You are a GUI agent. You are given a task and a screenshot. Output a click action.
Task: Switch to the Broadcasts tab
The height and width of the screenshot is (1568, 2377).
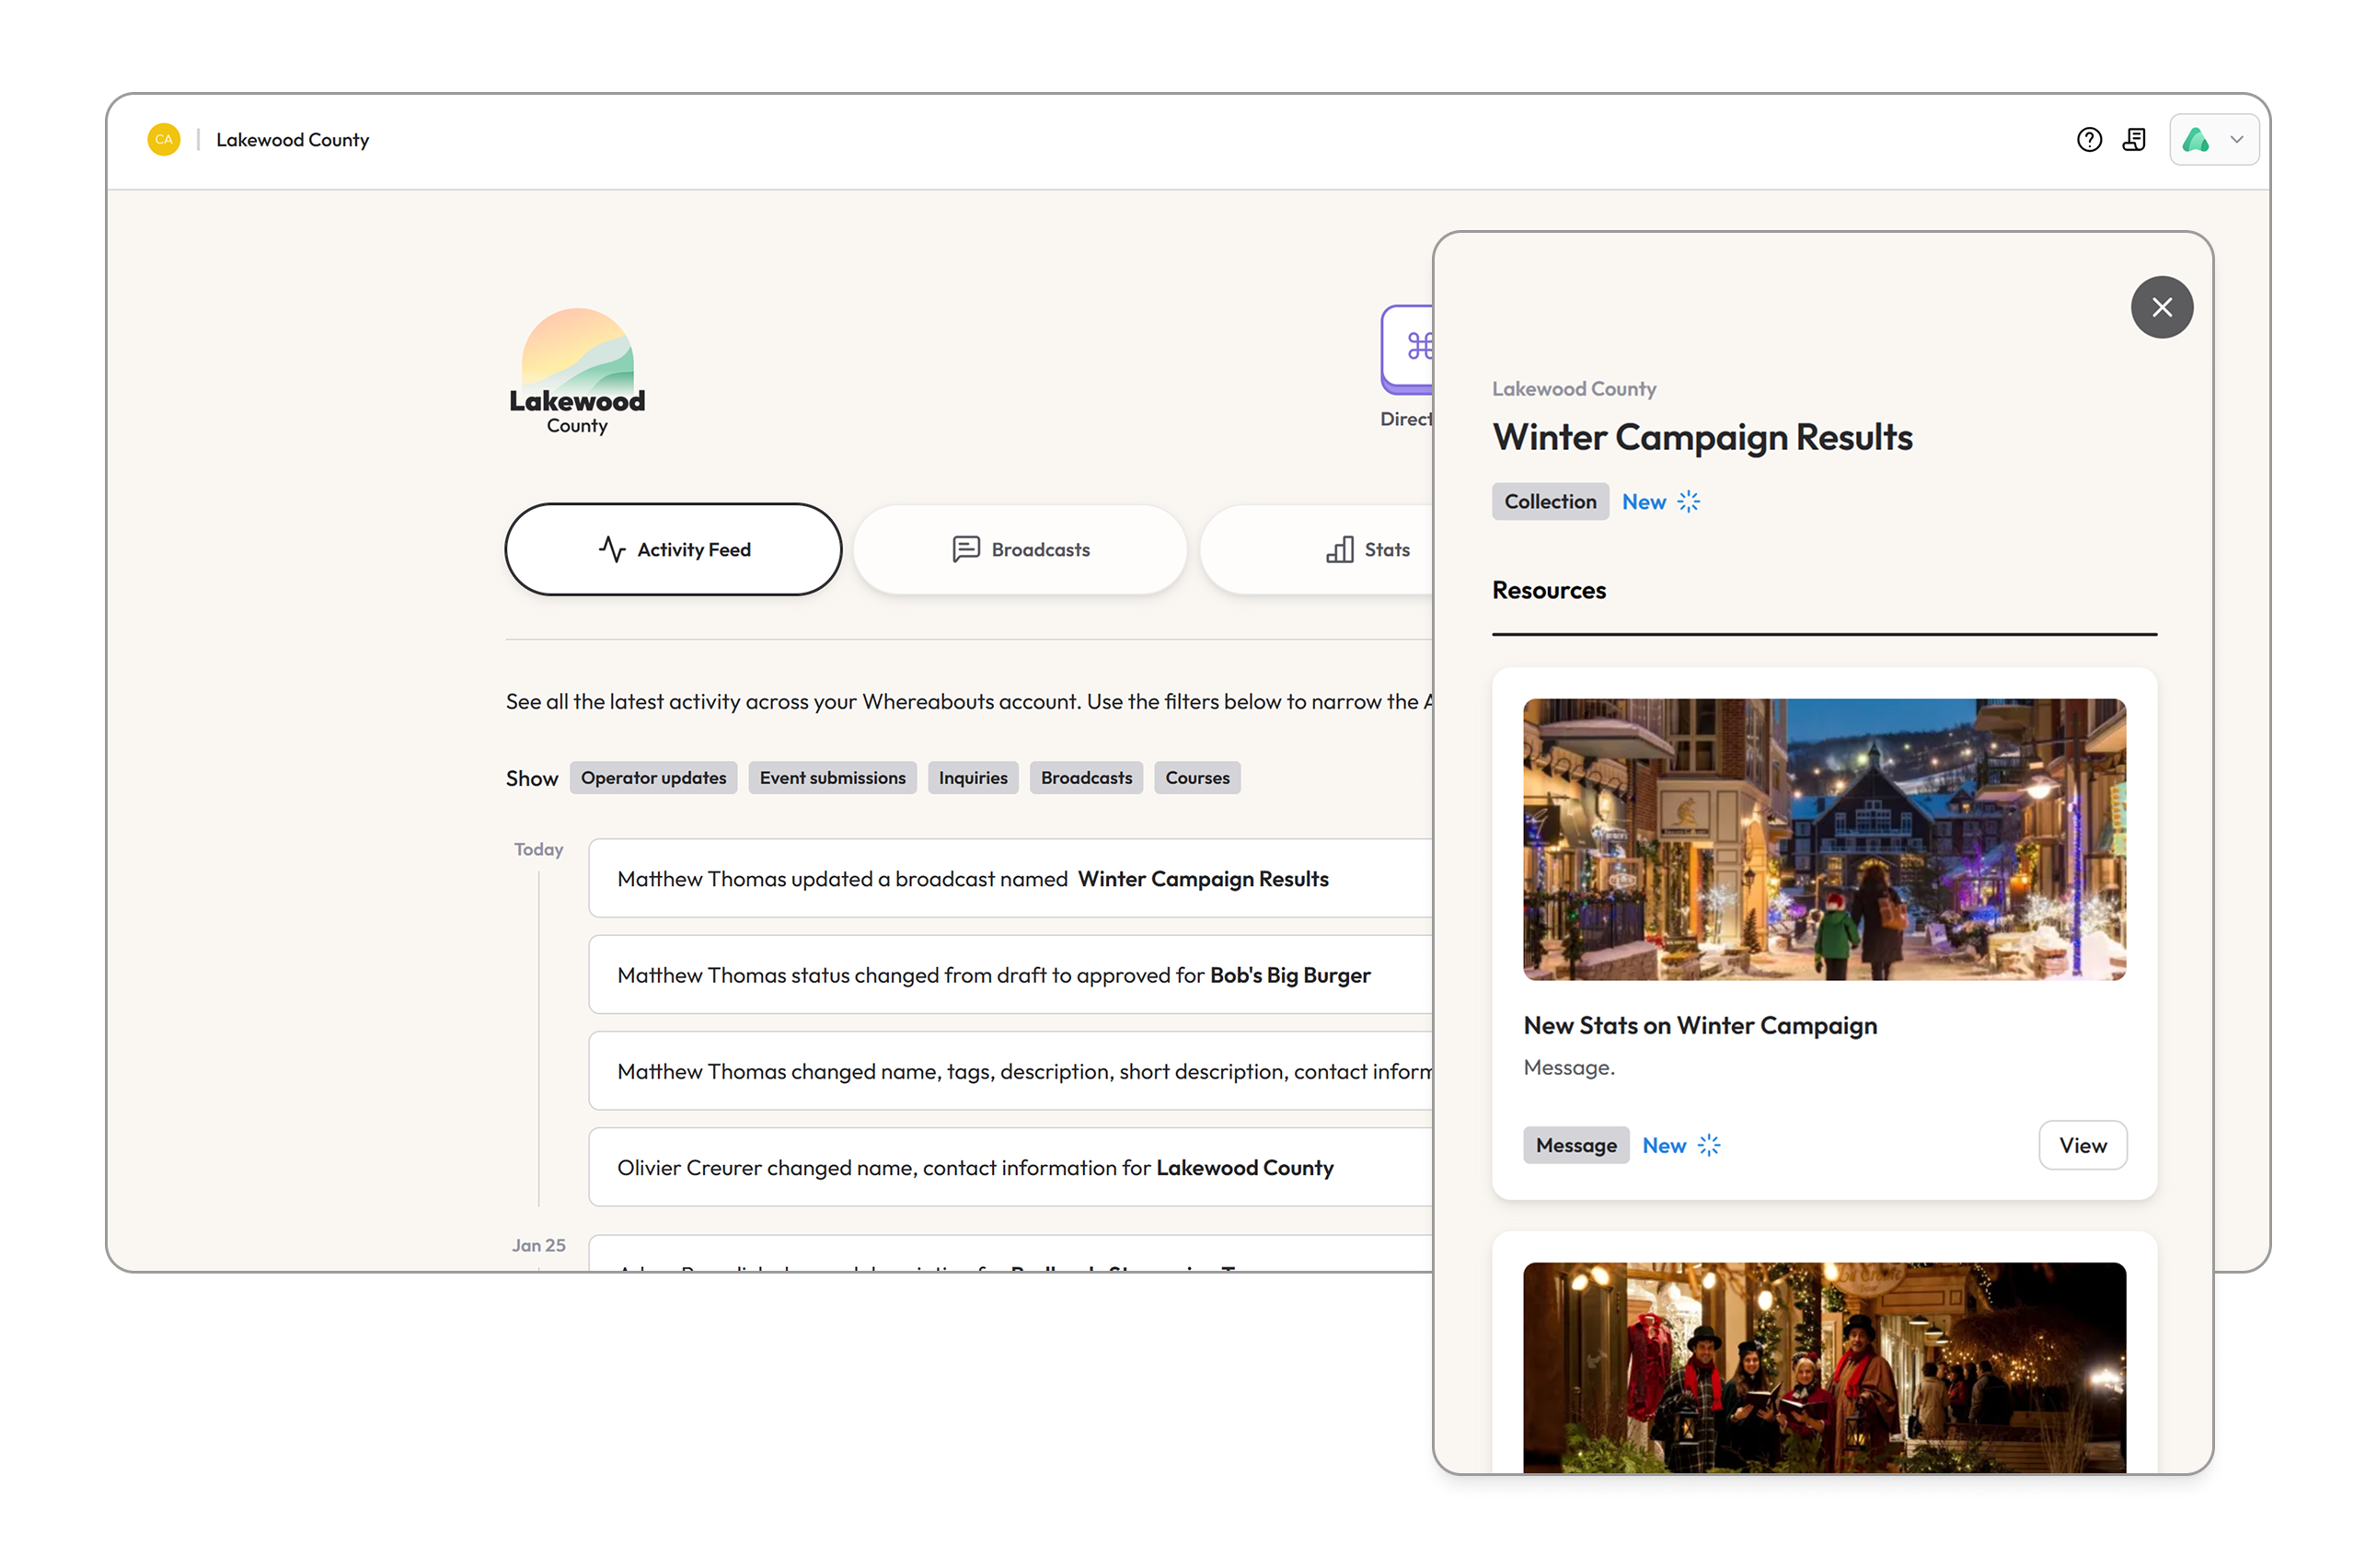coord(1020,550)
